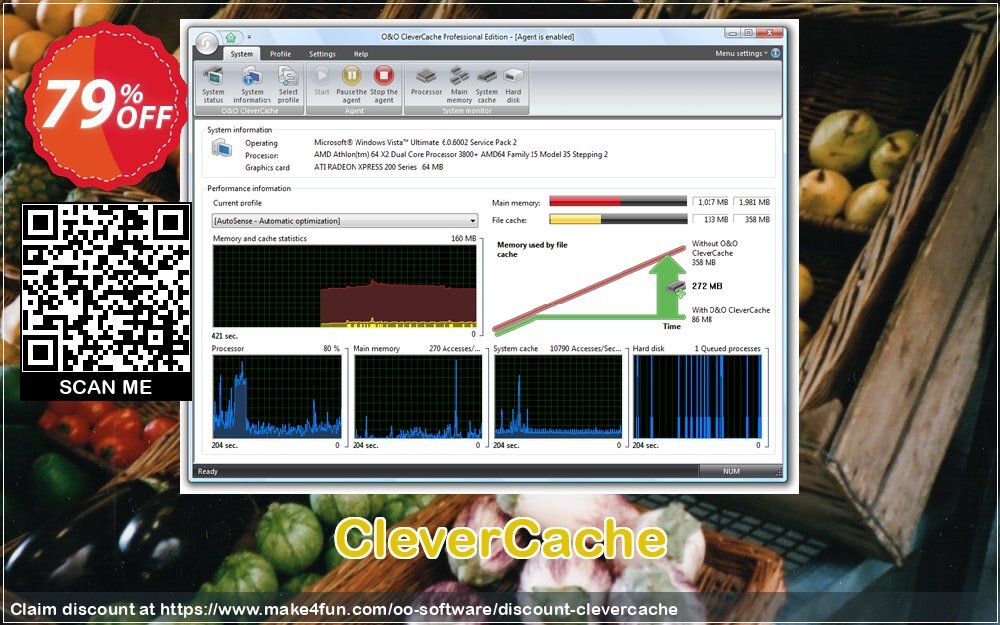Open the System status view
The height and width of the screenshot is (625, 1000).
213,84
